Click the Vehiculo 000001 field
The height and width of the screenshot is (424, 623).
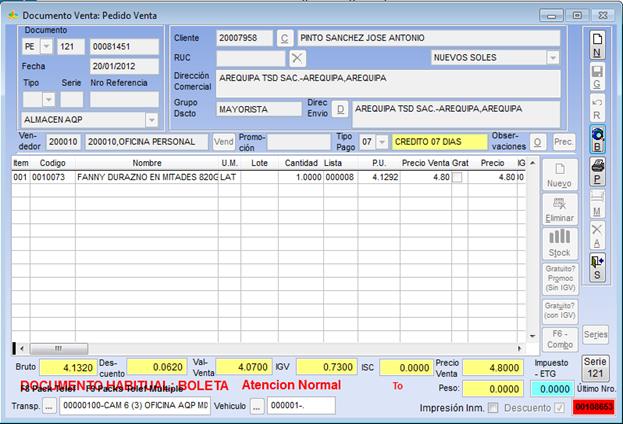[x=301, y=406]
